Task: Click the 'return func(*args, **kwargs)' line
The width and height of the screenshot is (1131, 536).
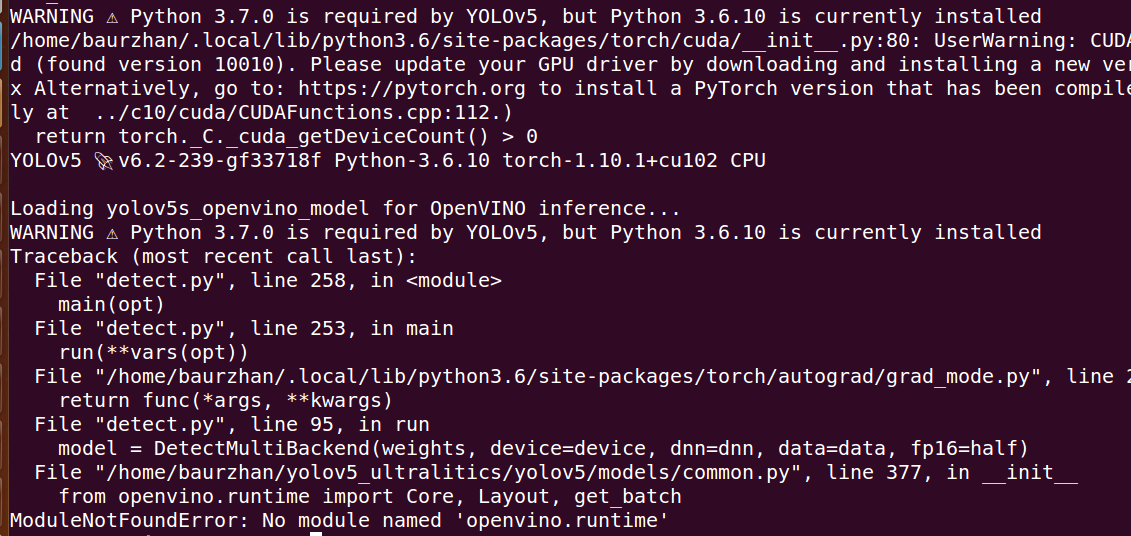Action: tap(226, 400)
